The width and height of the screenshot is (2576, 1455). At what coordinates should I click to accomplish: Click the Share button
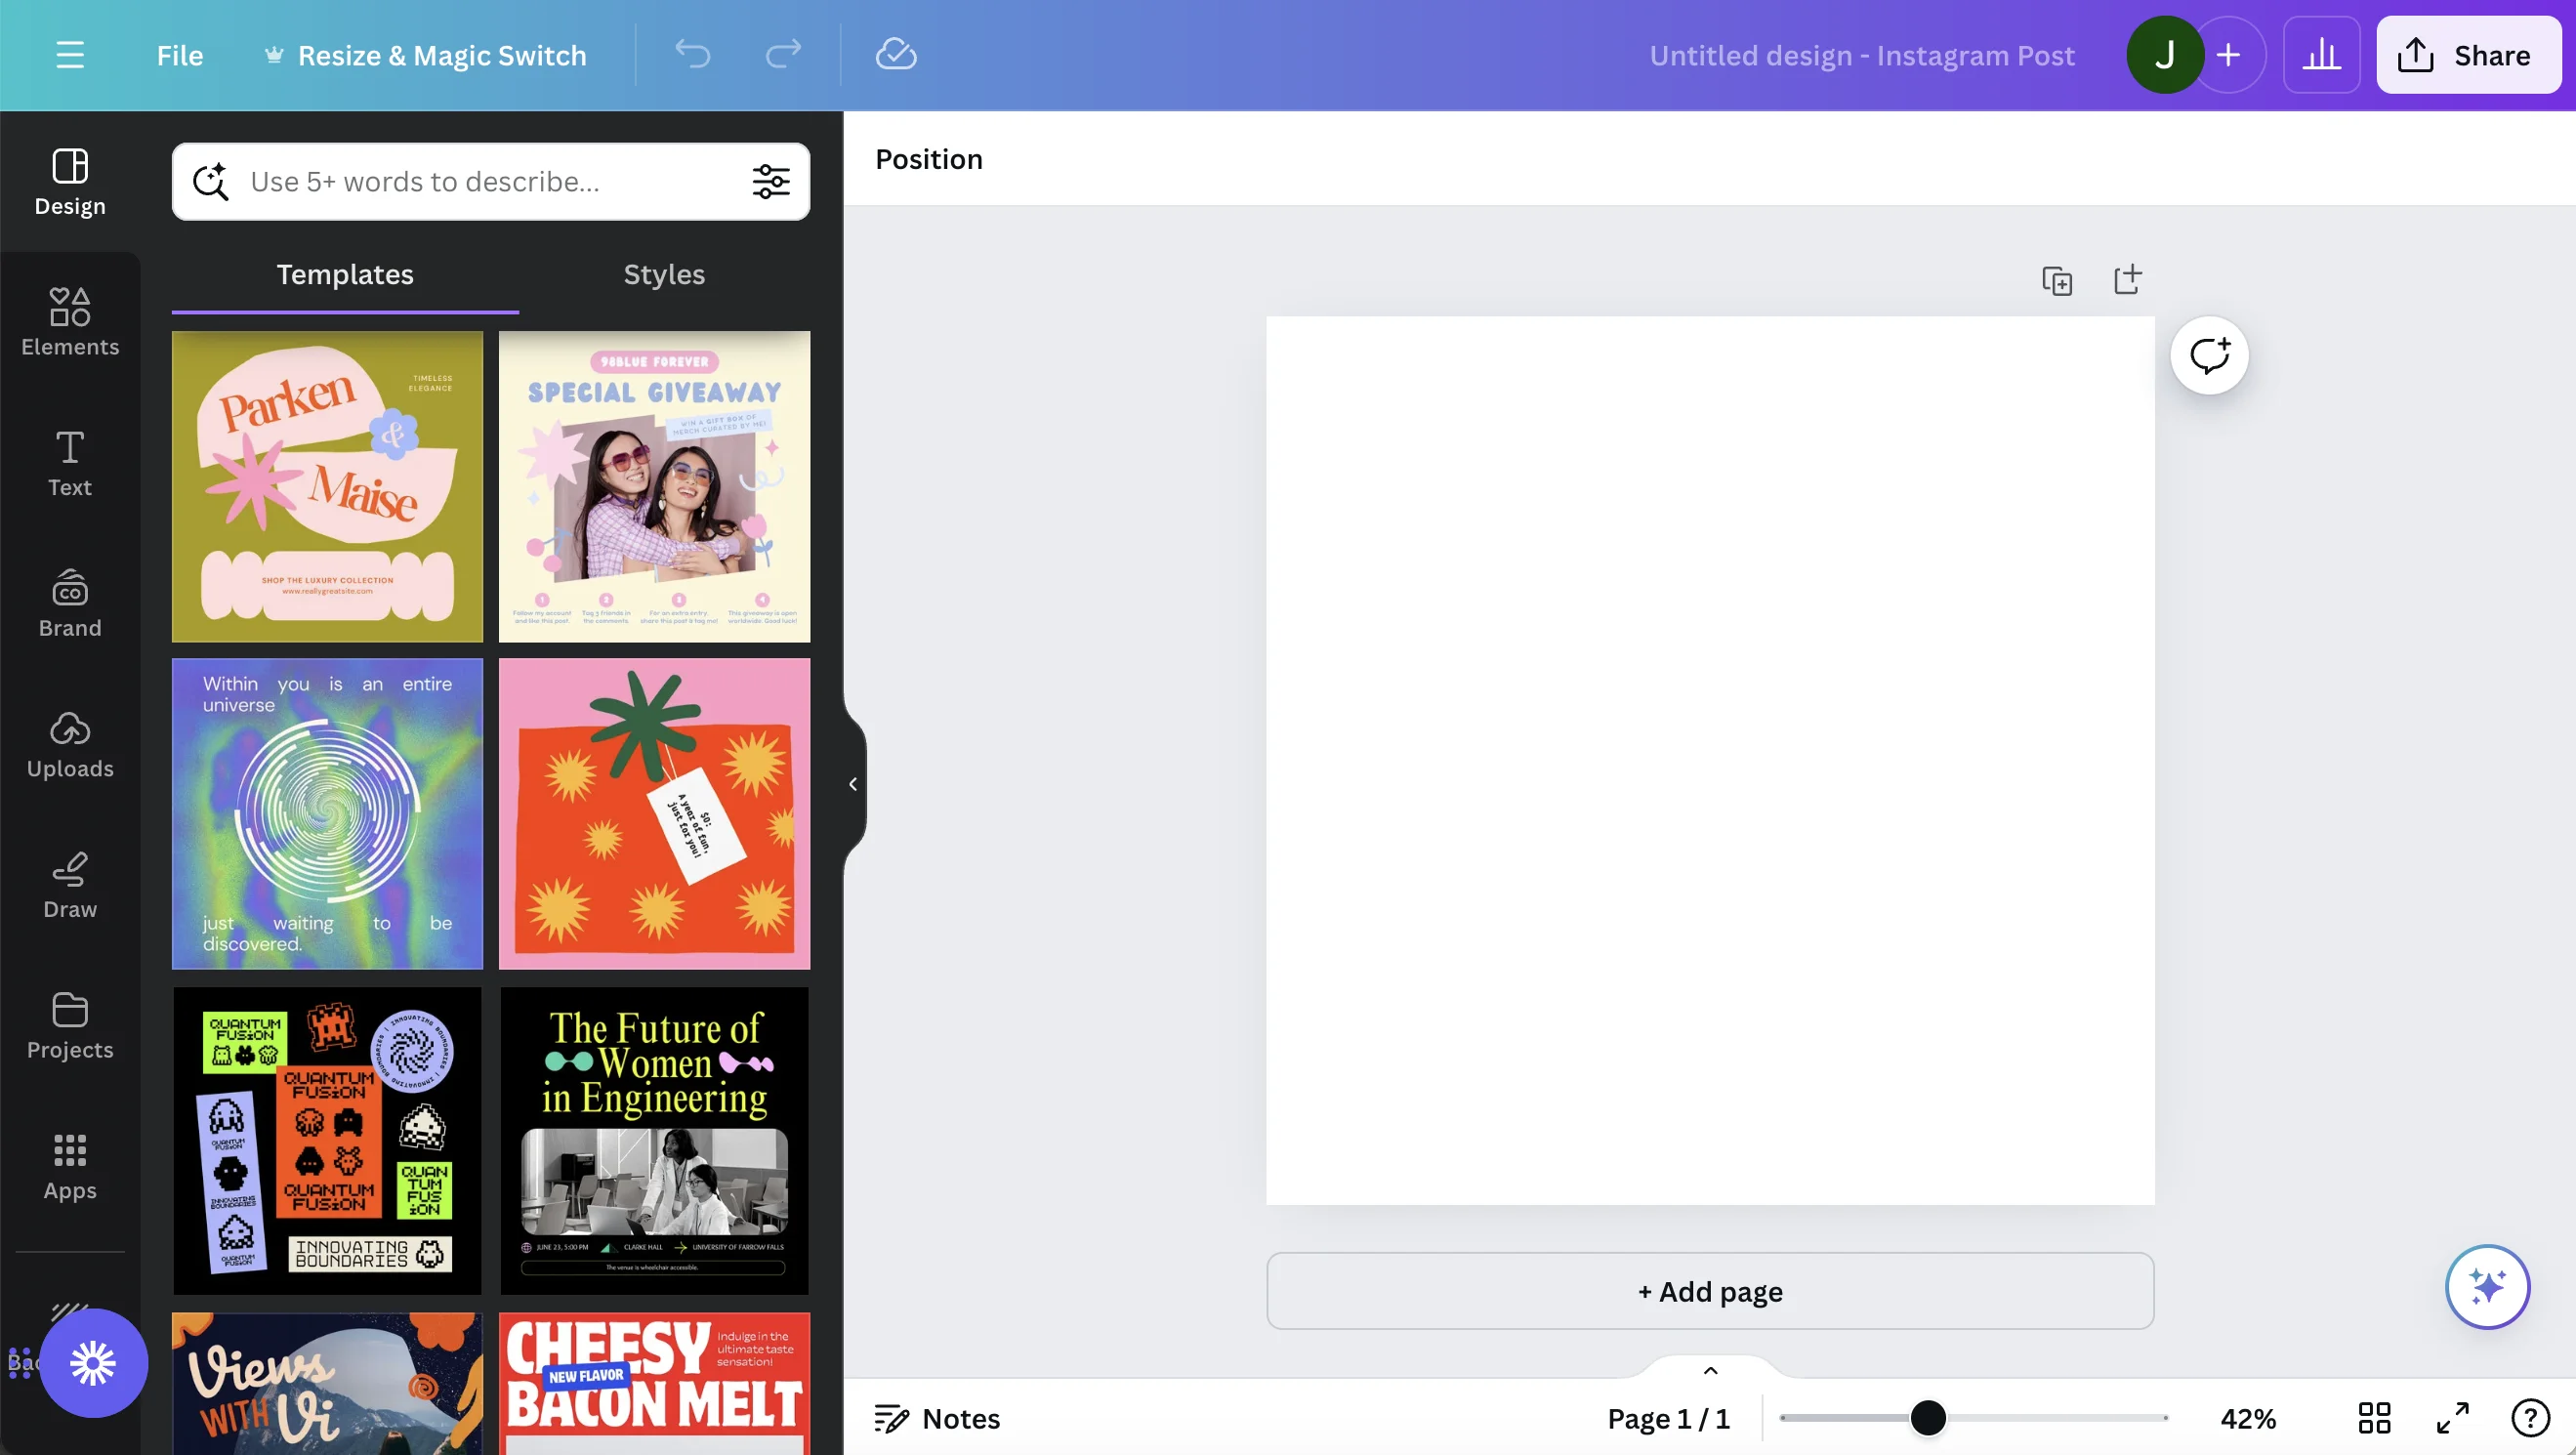pyautogui.click(x=2467, y=55)
